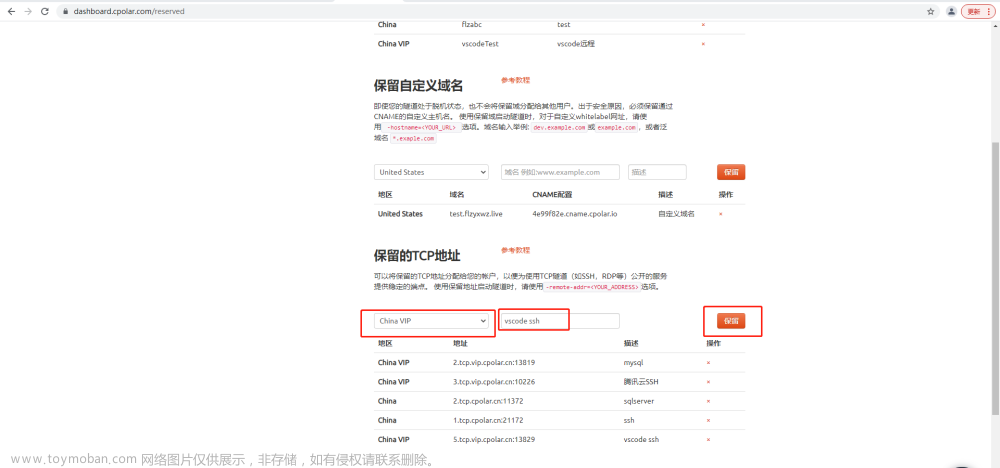
Task: Click the TCP description field 'vscode ssh'
Action: point(560,321)
